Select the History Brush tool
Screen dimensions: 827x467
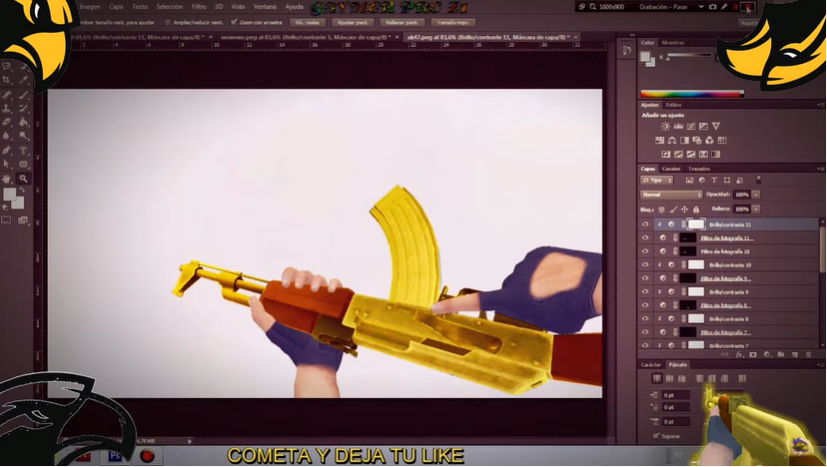(x=24, y=108)
